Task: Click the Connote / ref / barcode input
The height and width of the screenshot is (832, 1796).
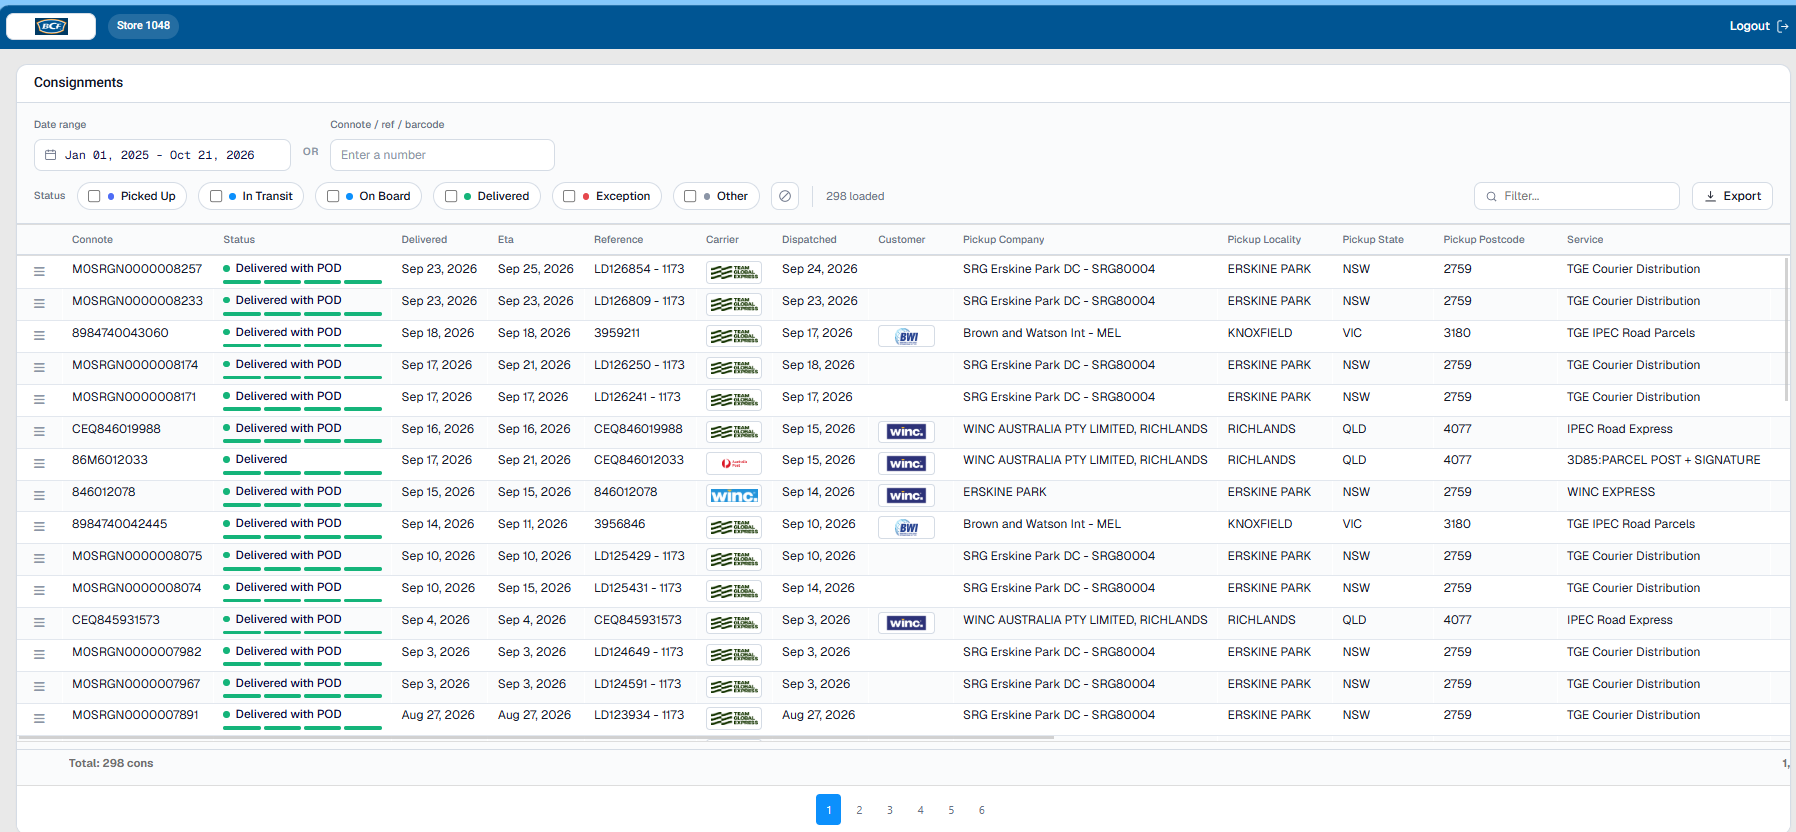Action: [x=442, y=155]
